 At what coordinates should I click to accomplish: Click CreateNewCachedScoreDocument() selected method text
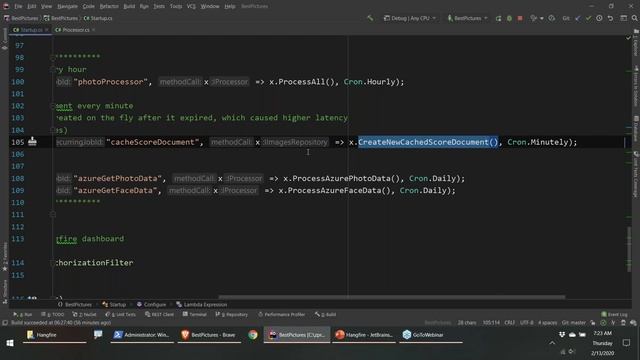pyautogui.click(x=428, y=142)
